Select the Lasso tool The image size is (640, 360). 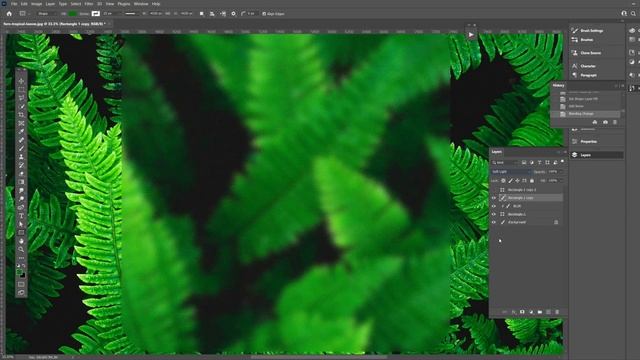[x=21, y=98]
